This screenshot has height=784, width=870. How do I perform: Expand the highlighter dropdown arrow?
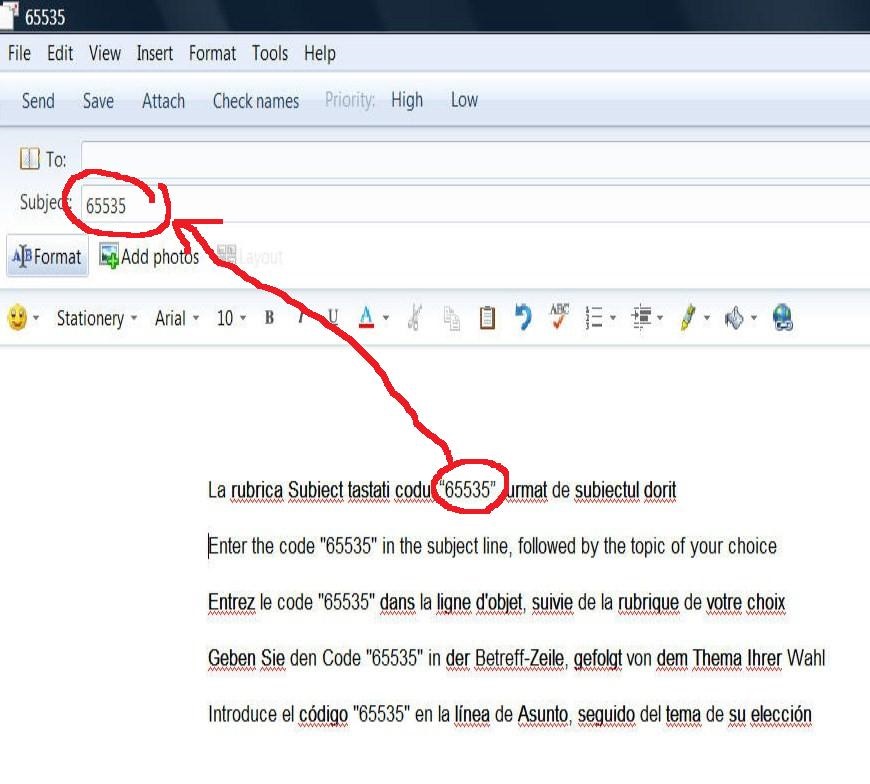(x=707, y=318)
